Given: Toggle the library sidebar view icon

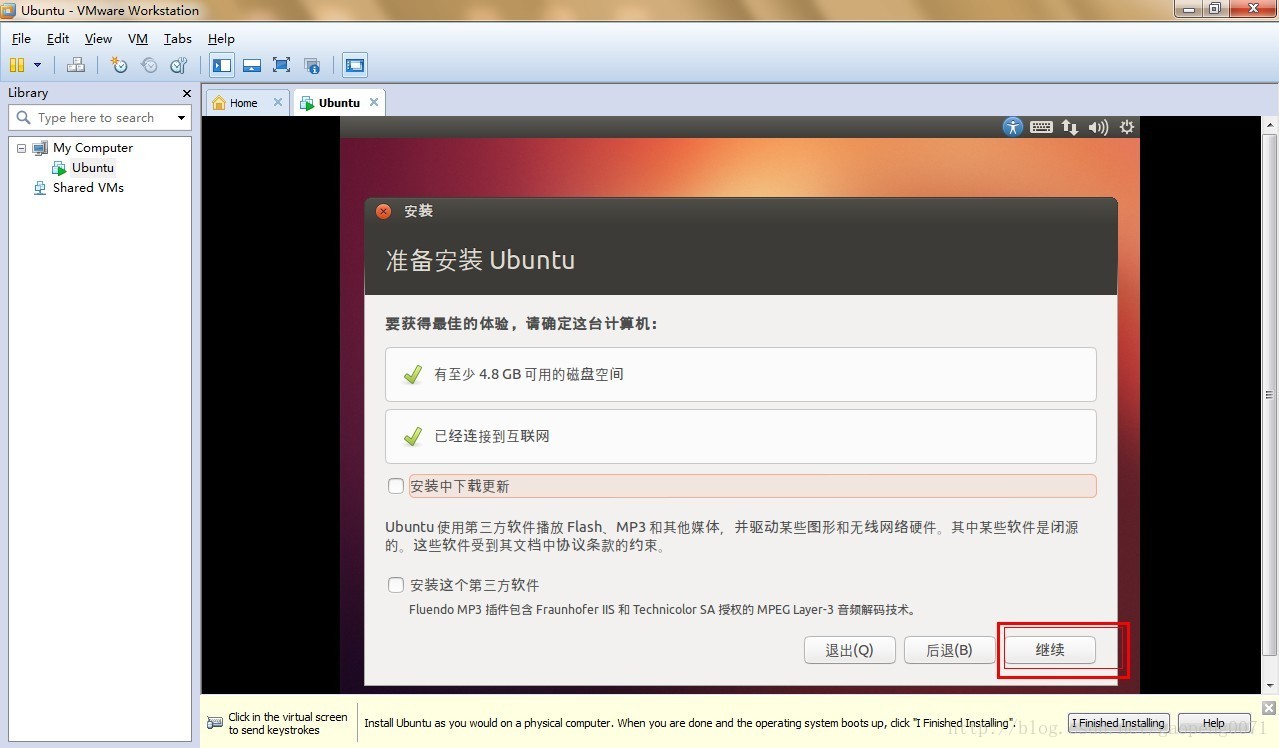Looking at the screenshot, I should coord(222,65).
